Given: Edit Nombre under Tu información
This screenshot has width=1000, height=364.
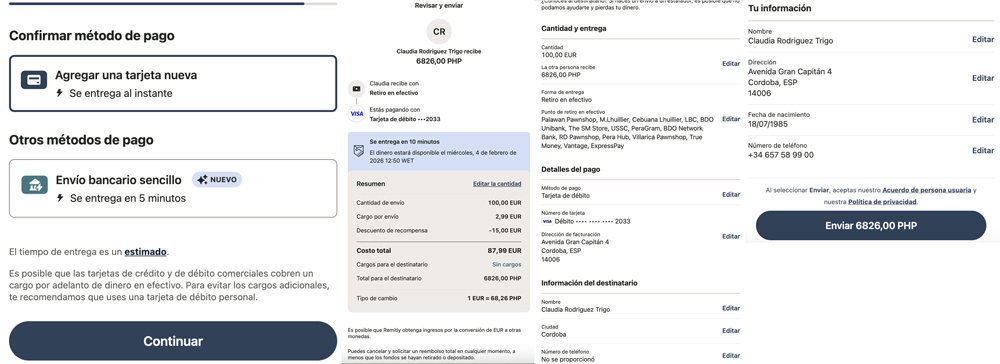Looking at the screenshot, I should [983, 40].
